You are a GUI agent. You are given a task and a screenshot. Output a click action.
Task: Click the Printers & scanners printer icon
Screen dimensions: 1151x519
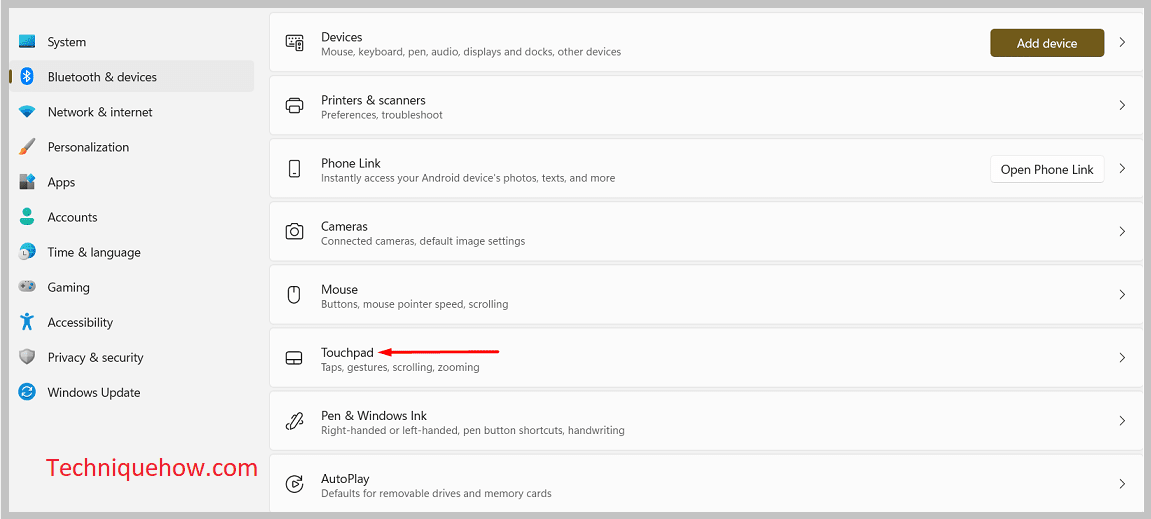294,106
